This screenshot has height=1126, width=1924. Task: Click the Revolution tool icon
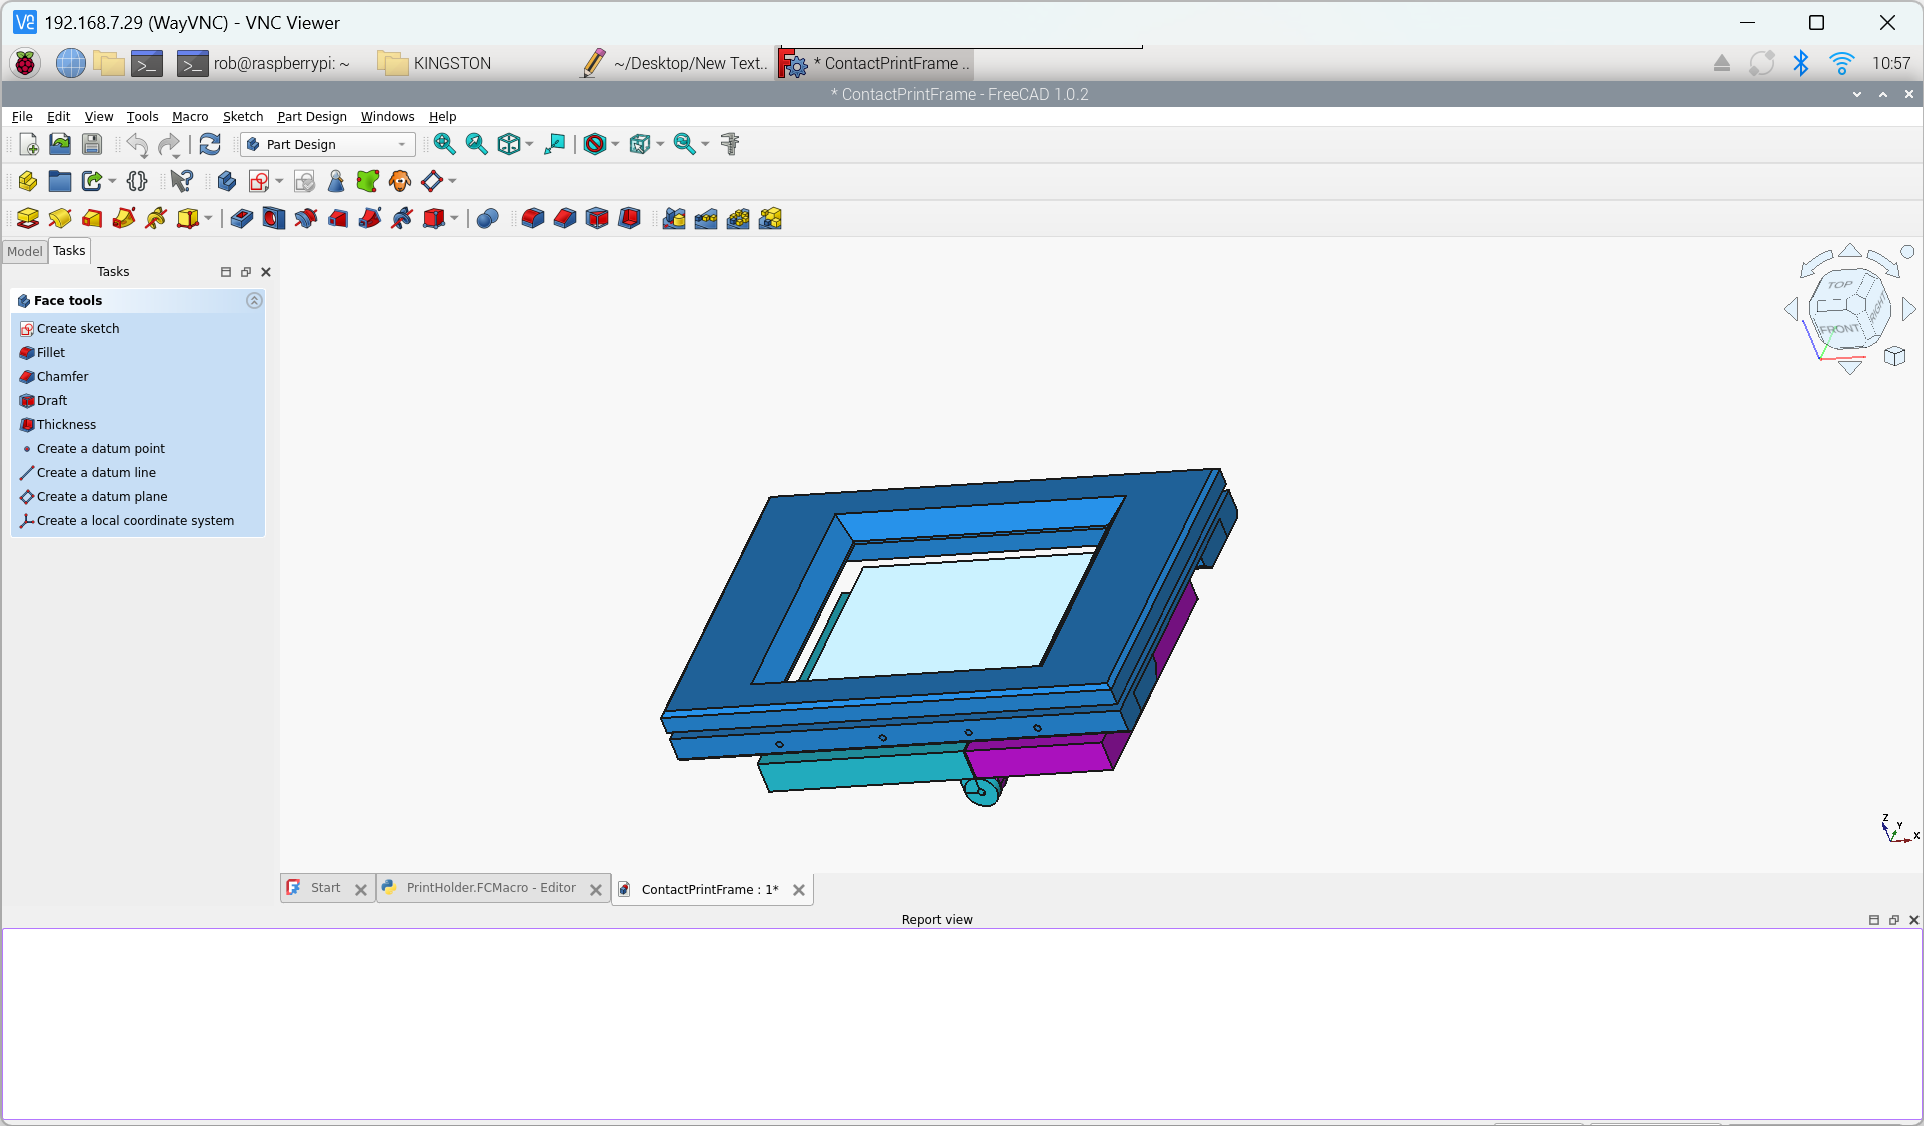(x=60, y=218)
